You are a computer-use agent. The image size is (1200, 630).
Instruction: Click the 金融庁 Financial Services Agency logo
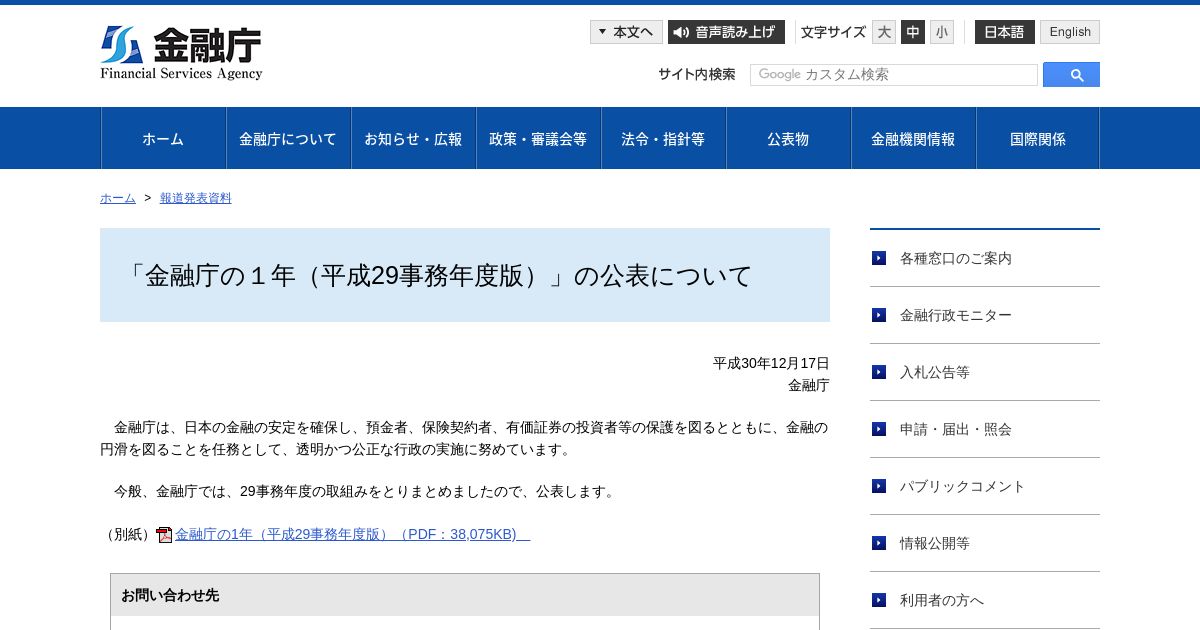tap(181, 53)
